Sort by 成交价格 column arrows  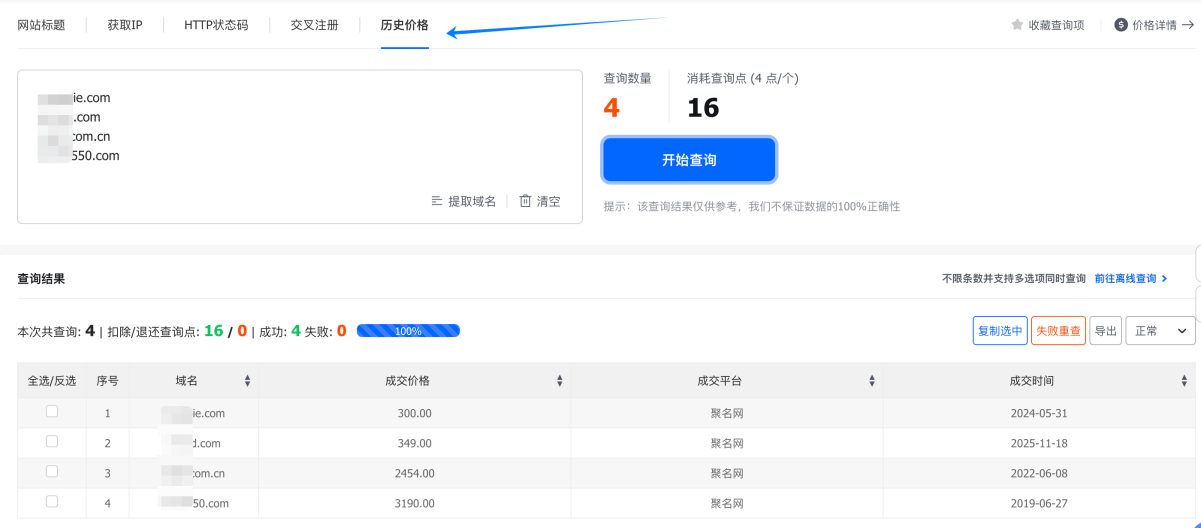(x=559, y=381)
